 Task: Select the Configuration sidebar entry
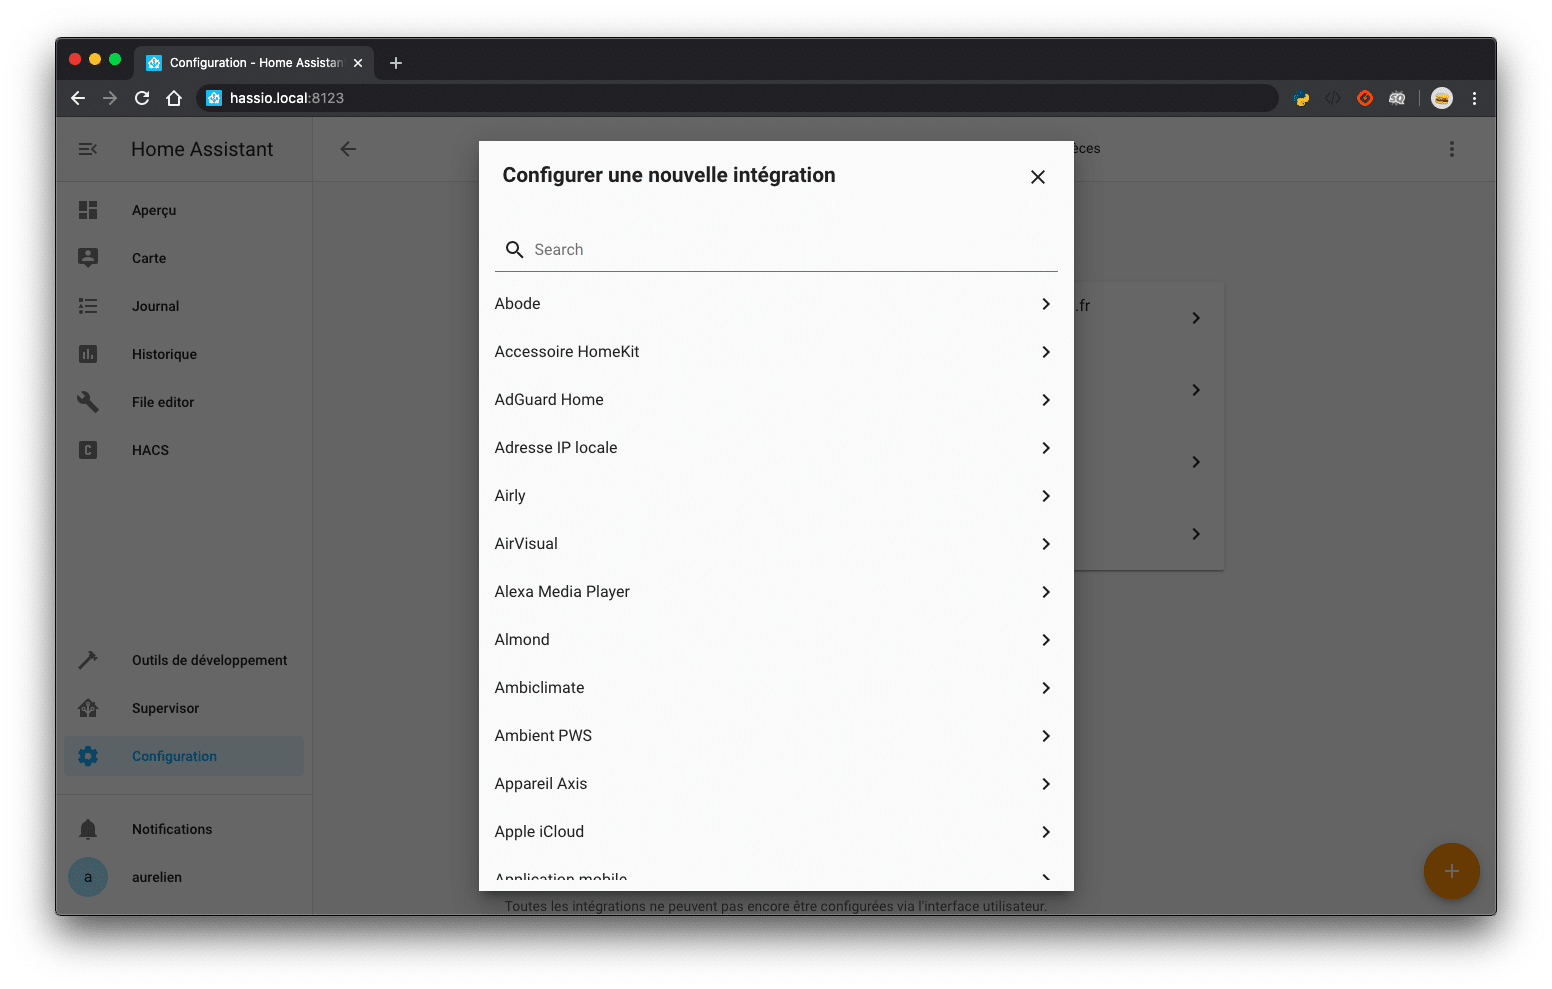pyautogui.click(x=184, y=756)
